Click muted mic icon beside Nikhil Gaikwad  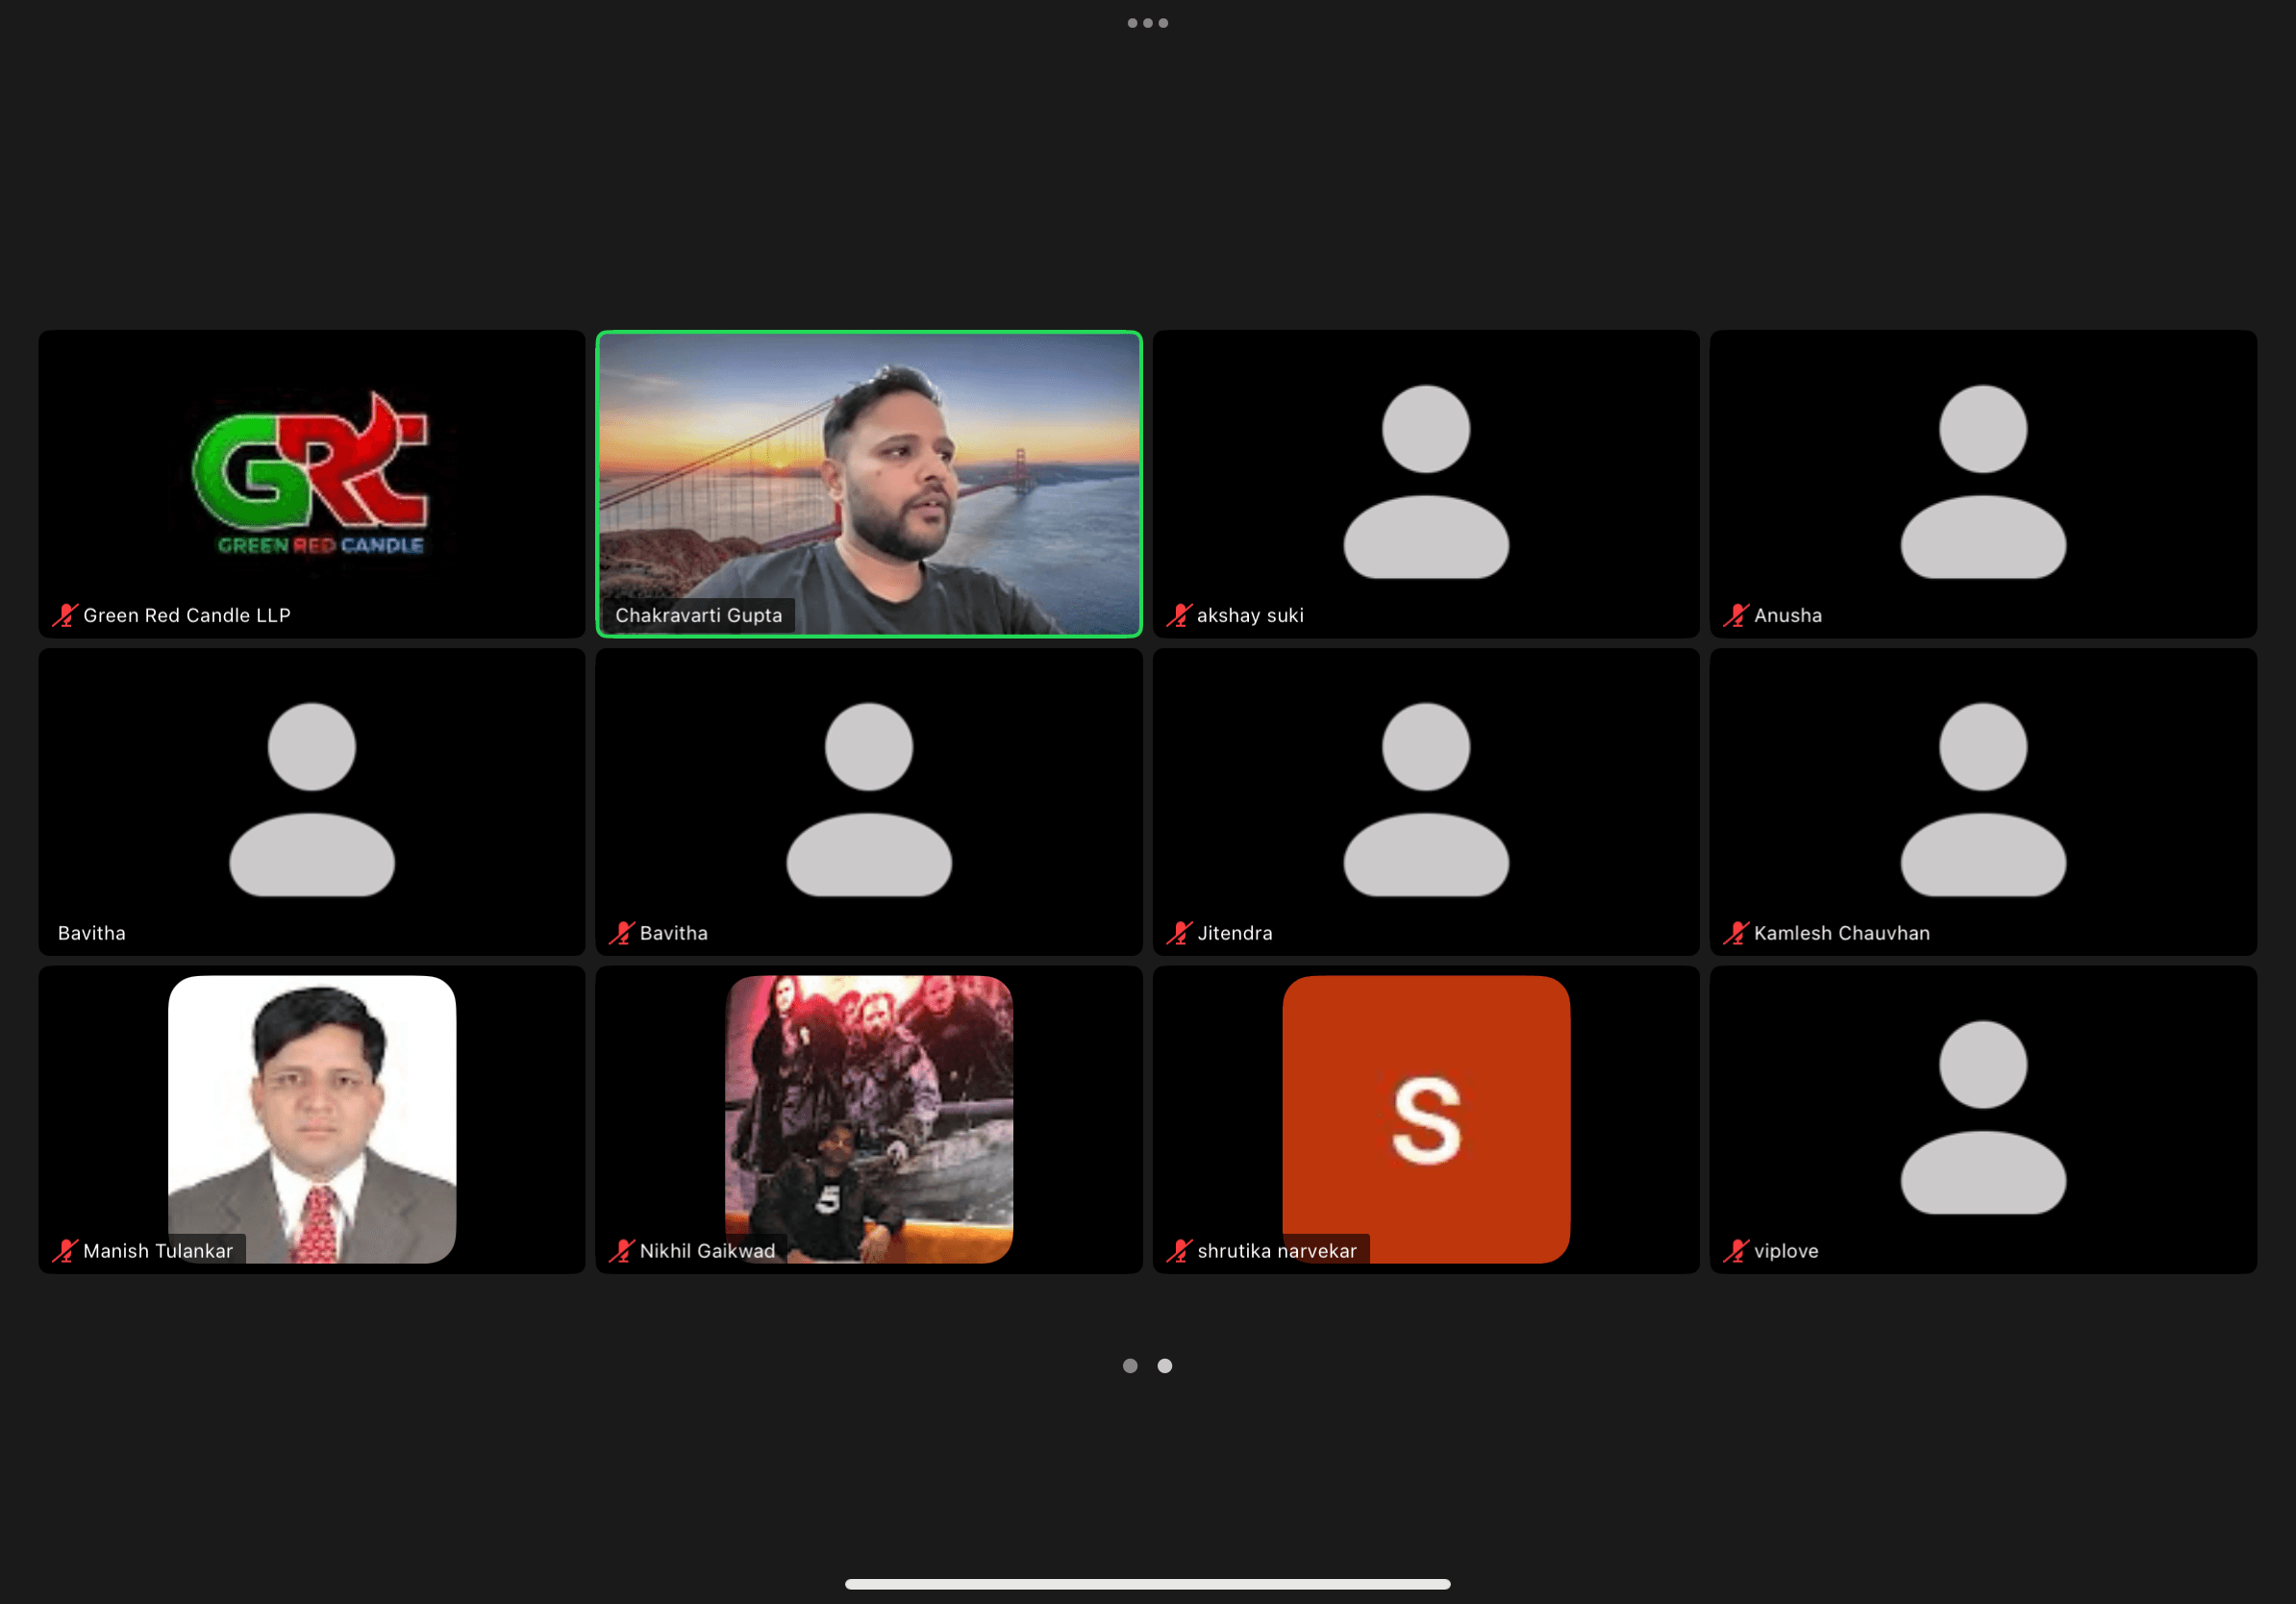pos(622,1250)
